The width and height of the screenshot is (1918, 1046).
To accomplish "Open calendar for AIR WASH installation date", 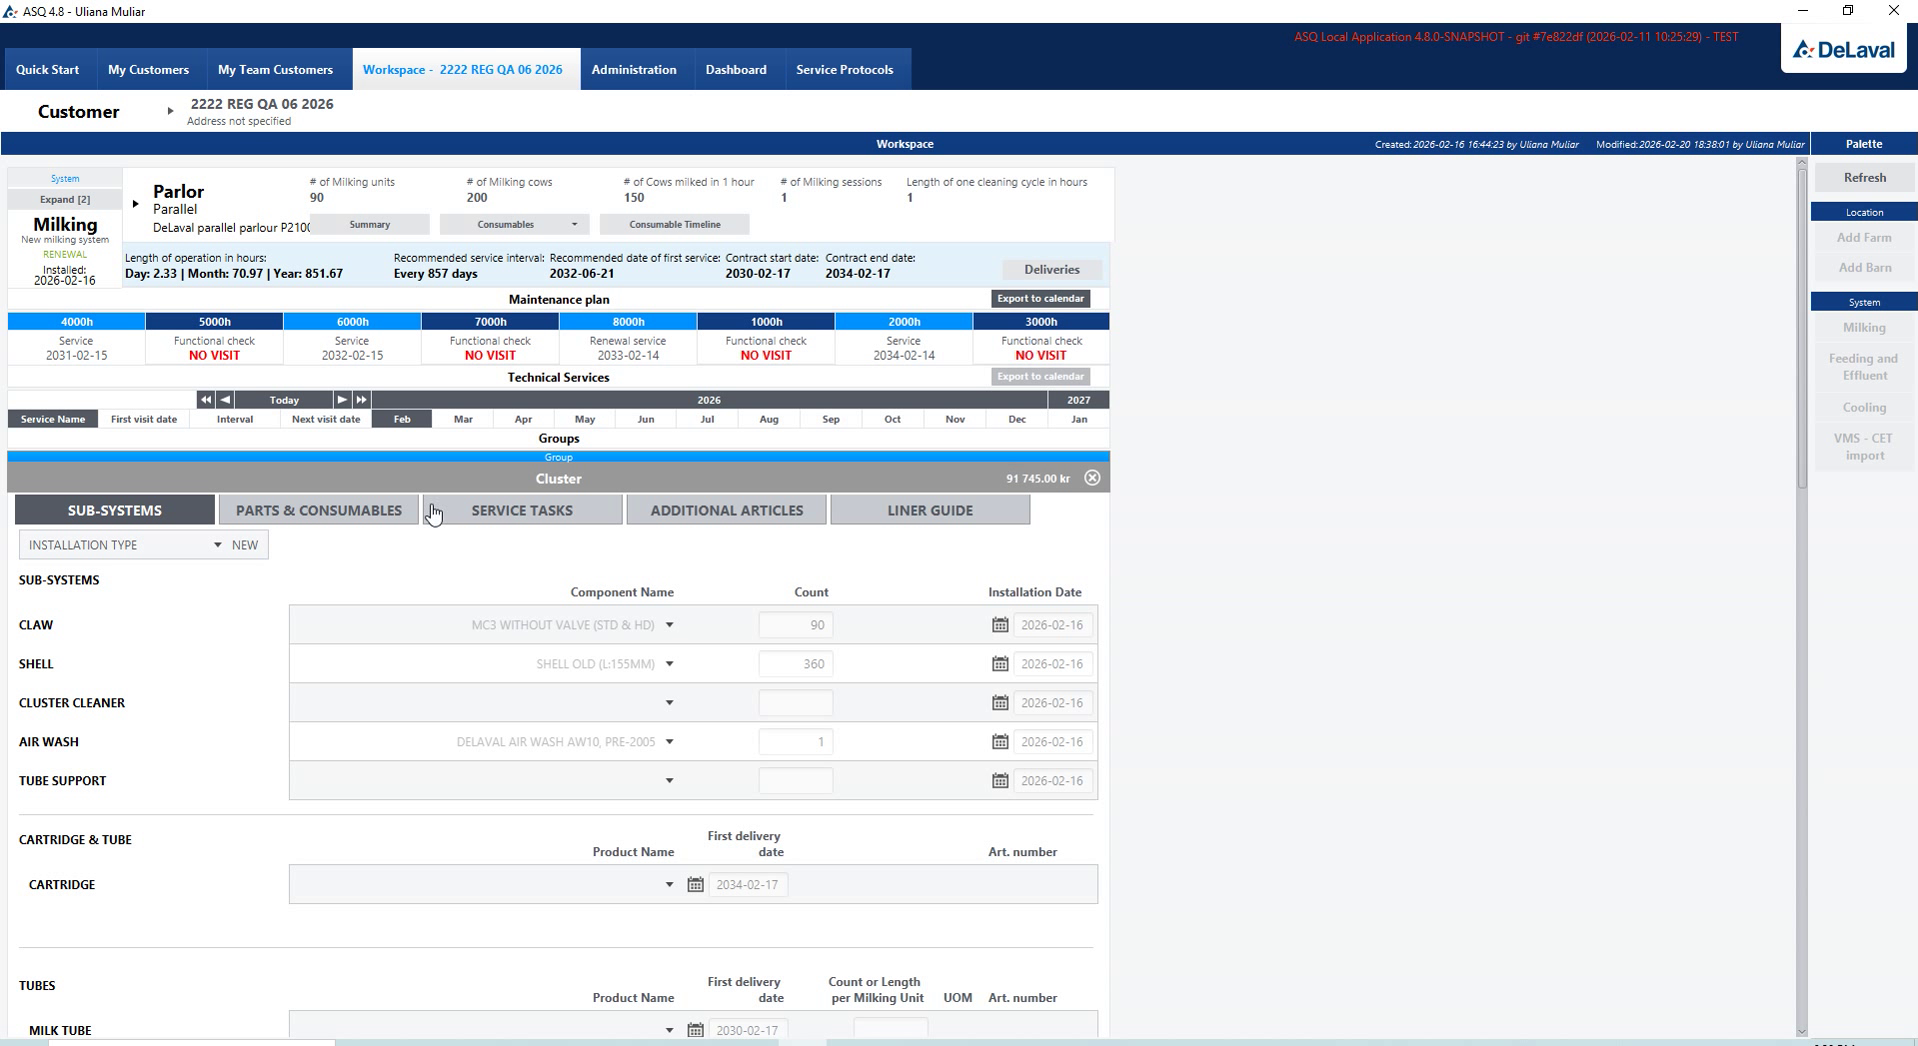I will (x=1000, y=742).
